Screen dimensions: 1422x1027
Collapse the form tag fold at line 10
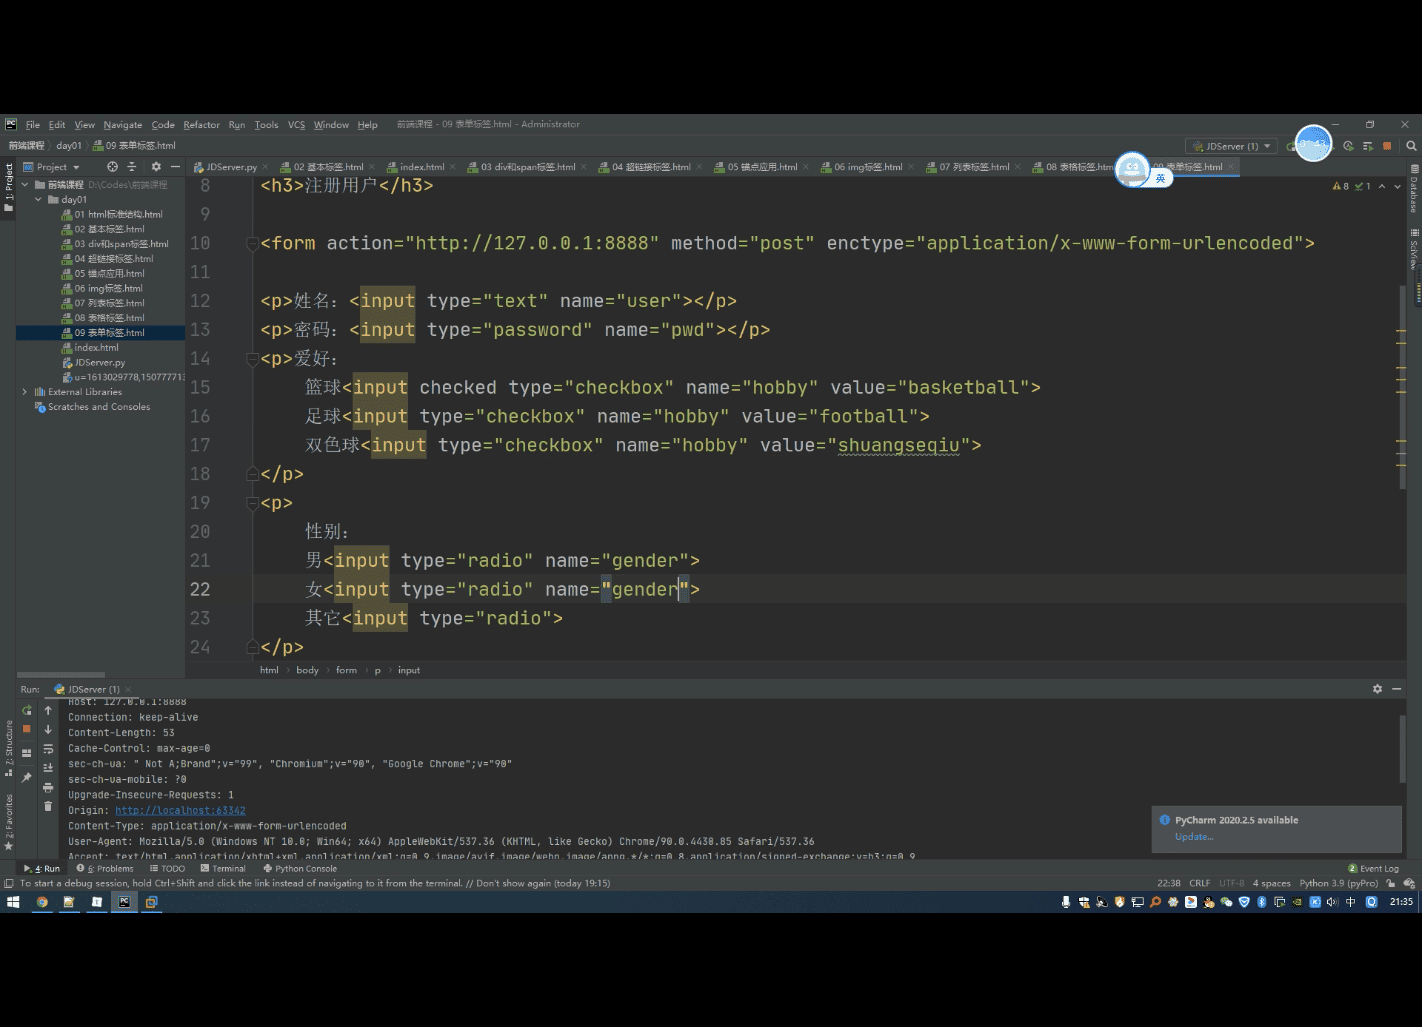coord(253,244)
